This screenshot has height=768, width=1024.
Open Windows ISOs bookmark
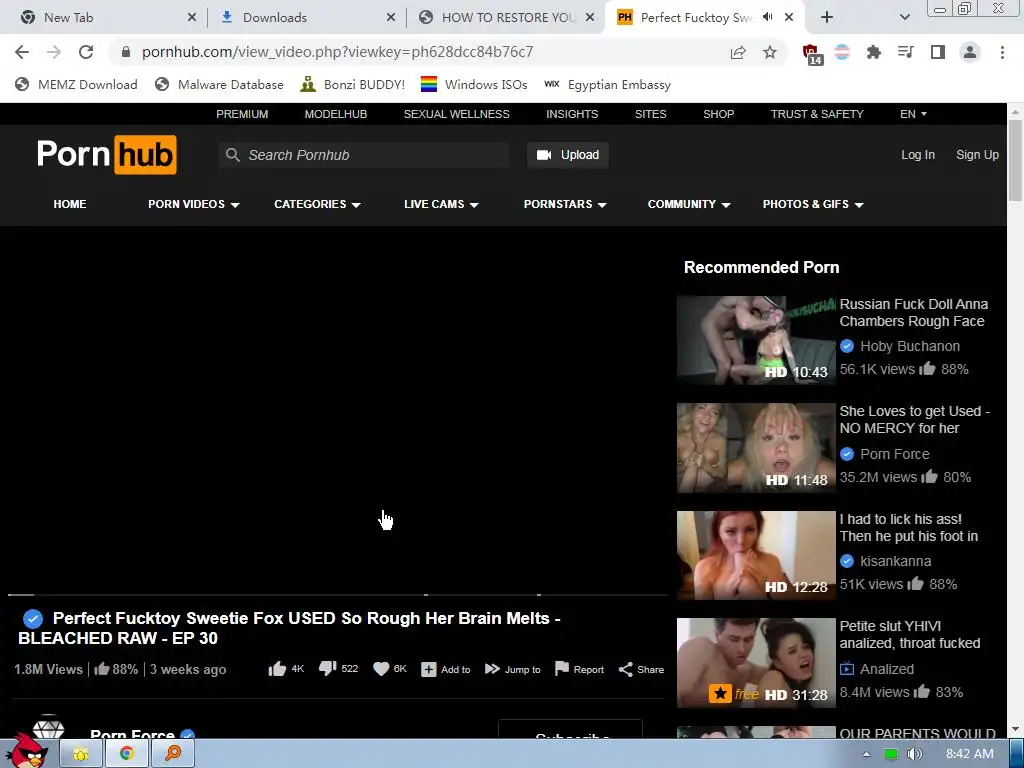pyautogui.click(x=474, y=84)
